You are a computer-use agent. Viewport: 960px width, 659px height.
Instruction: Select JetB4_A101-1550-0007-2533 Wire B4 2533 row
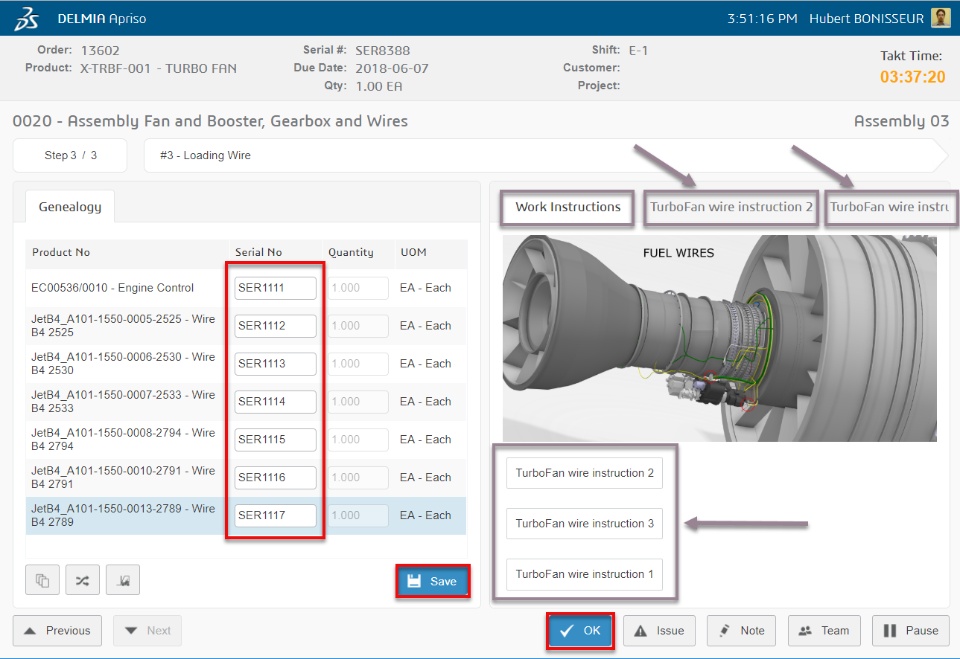coord(246,402)
